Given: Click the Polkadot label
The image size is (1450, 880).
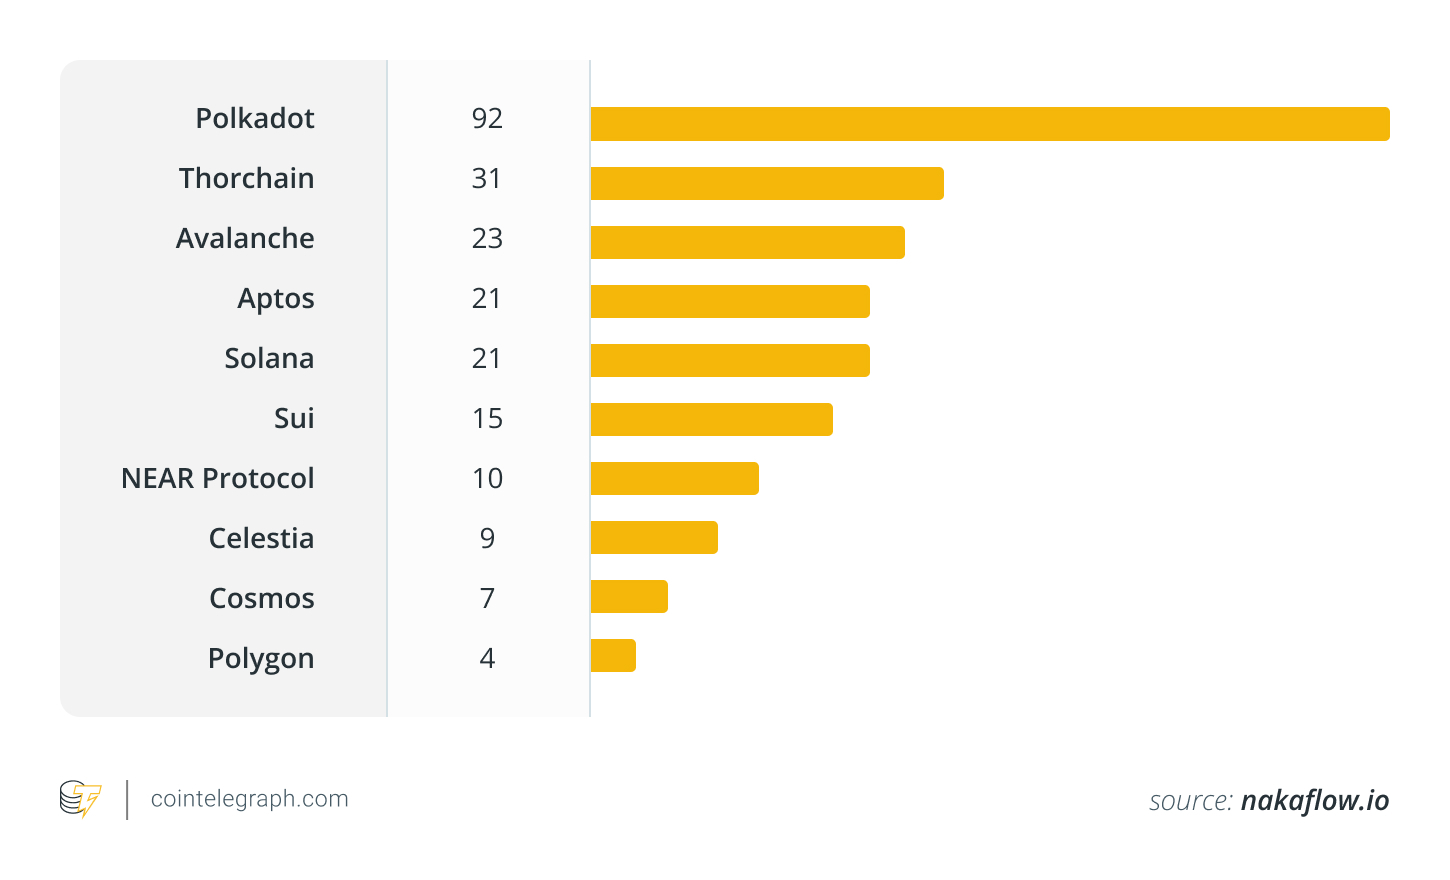Looking at the screenshot, I should pos(255,119).
